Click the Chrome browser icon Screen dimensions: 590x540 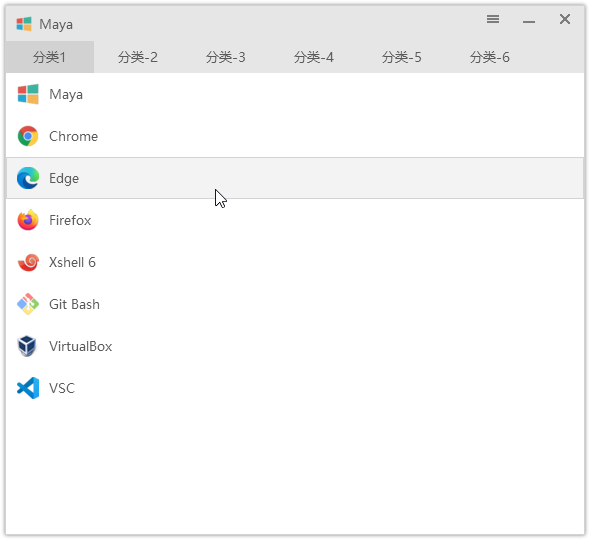tap(28, 136)
